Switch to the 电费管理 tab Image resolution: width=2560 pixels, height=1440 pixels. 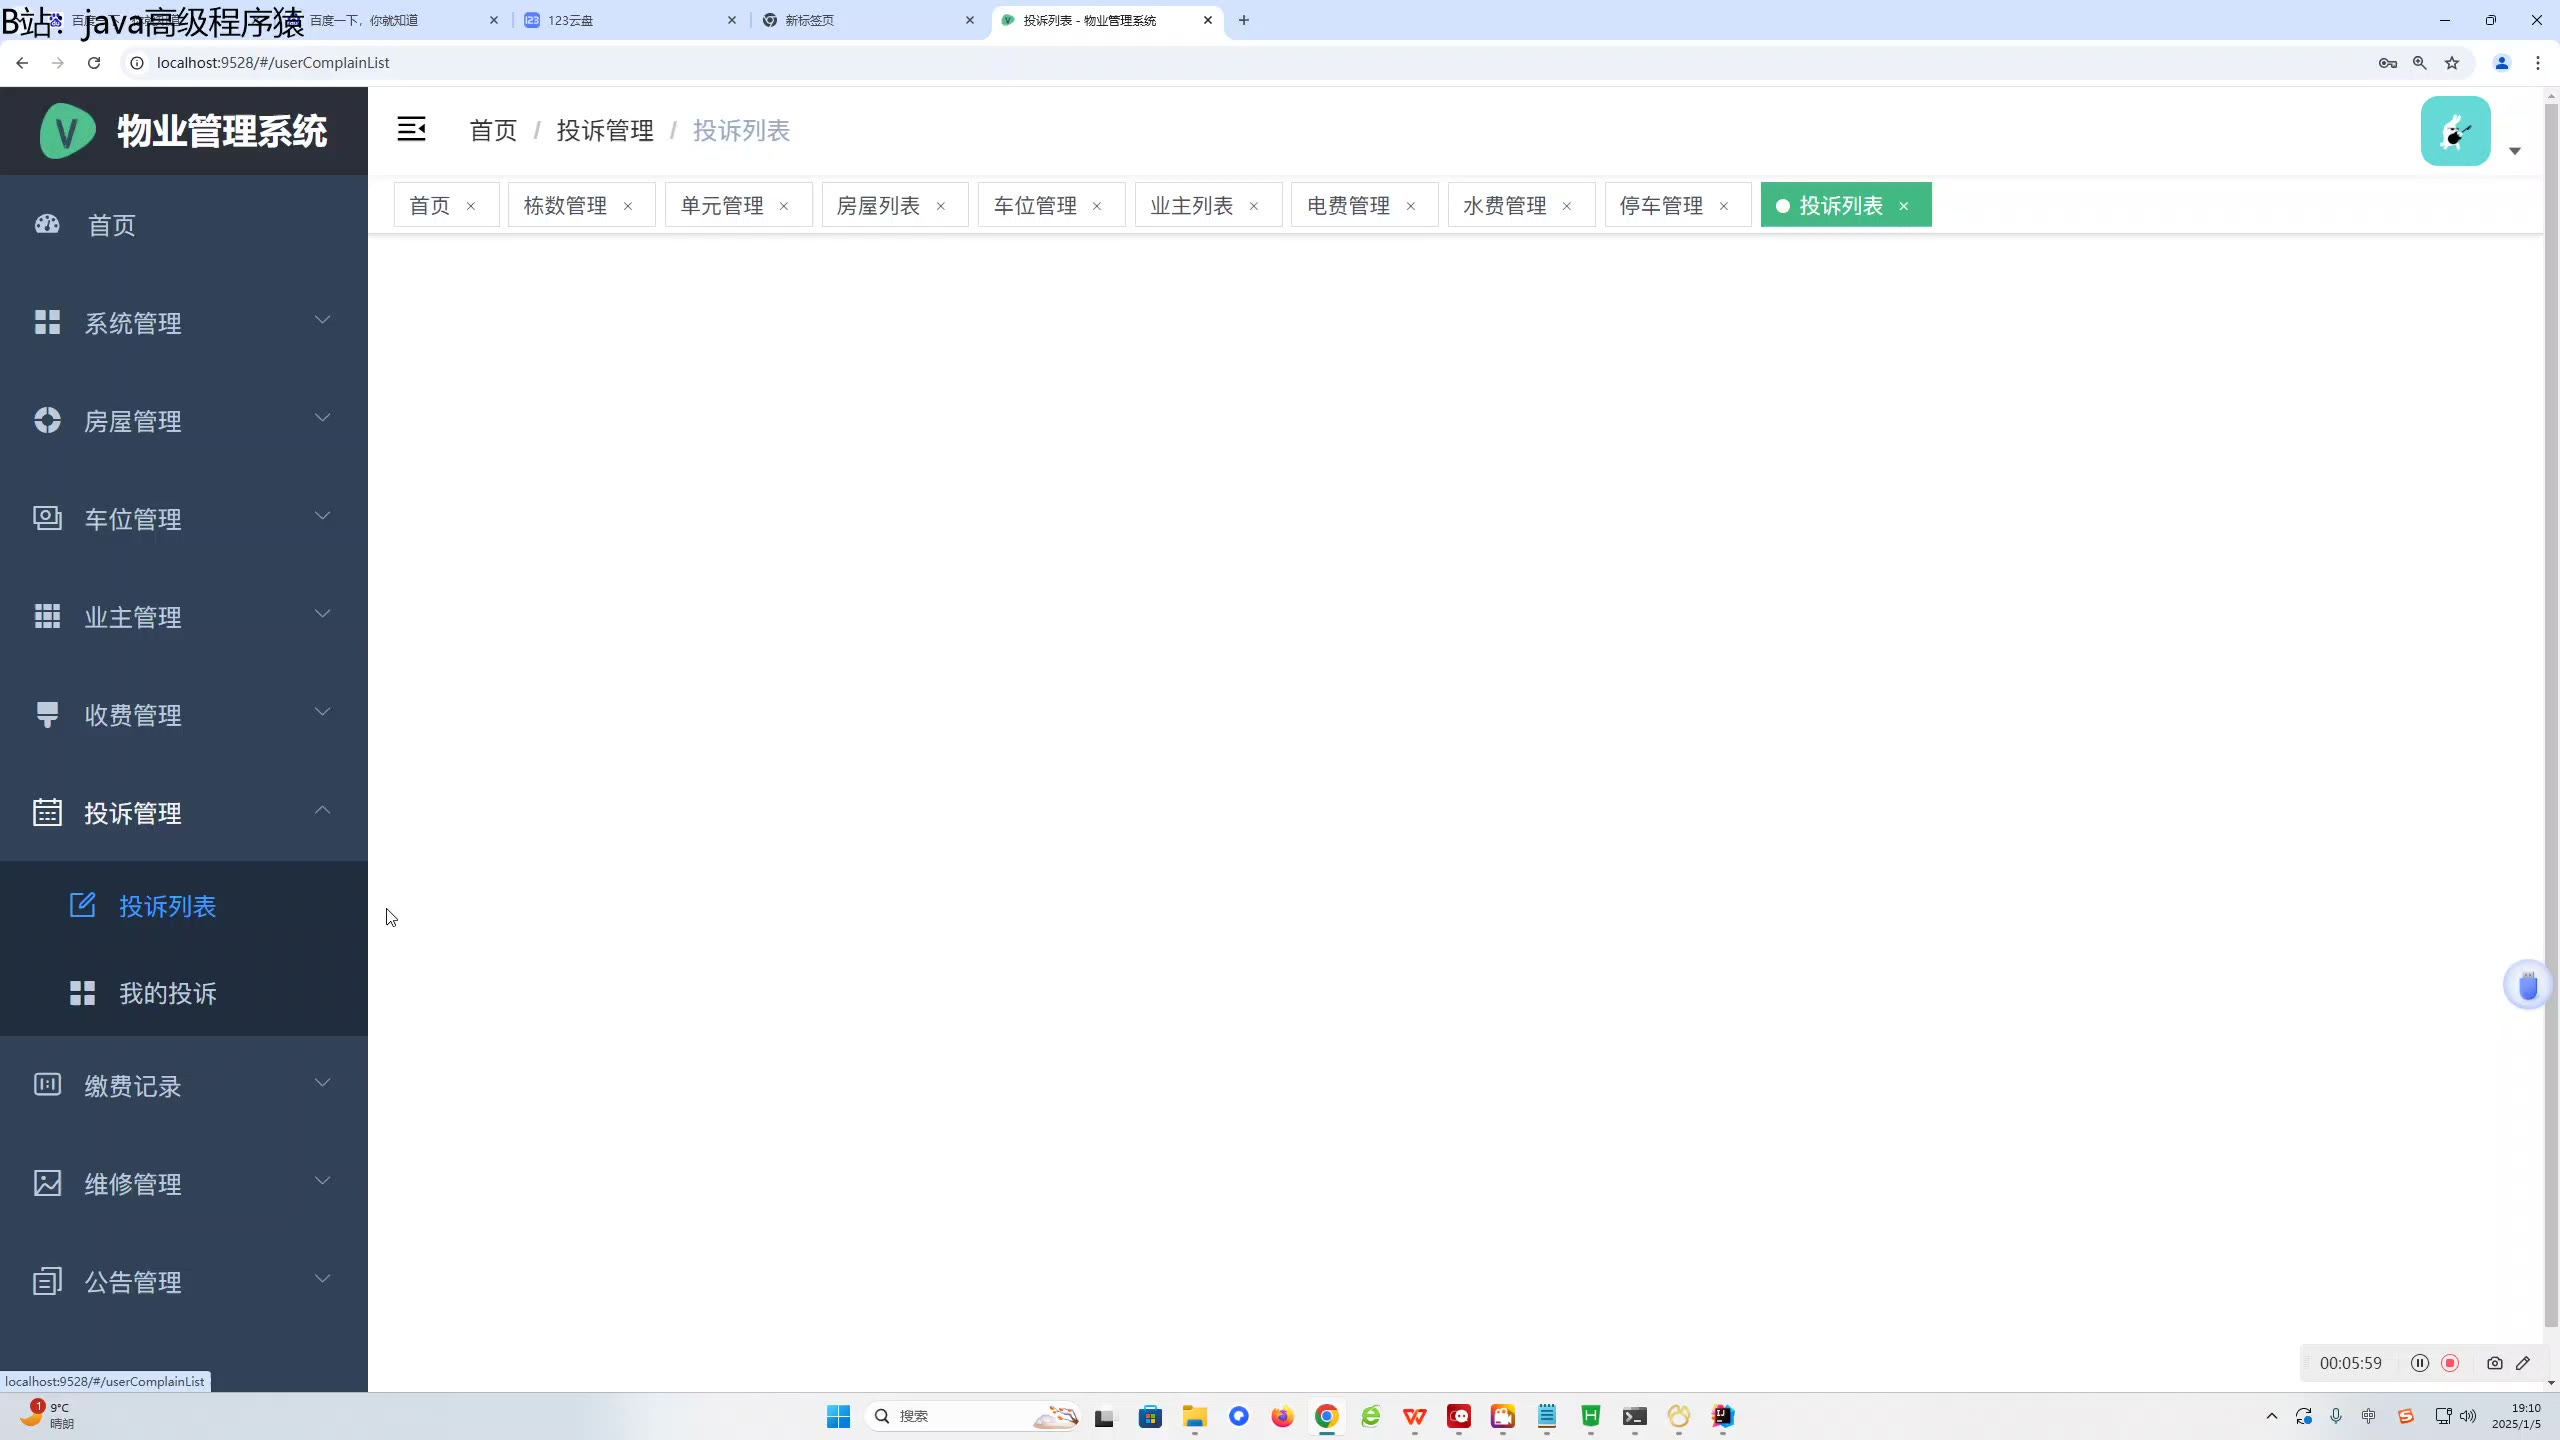(x=1348, y=206)
